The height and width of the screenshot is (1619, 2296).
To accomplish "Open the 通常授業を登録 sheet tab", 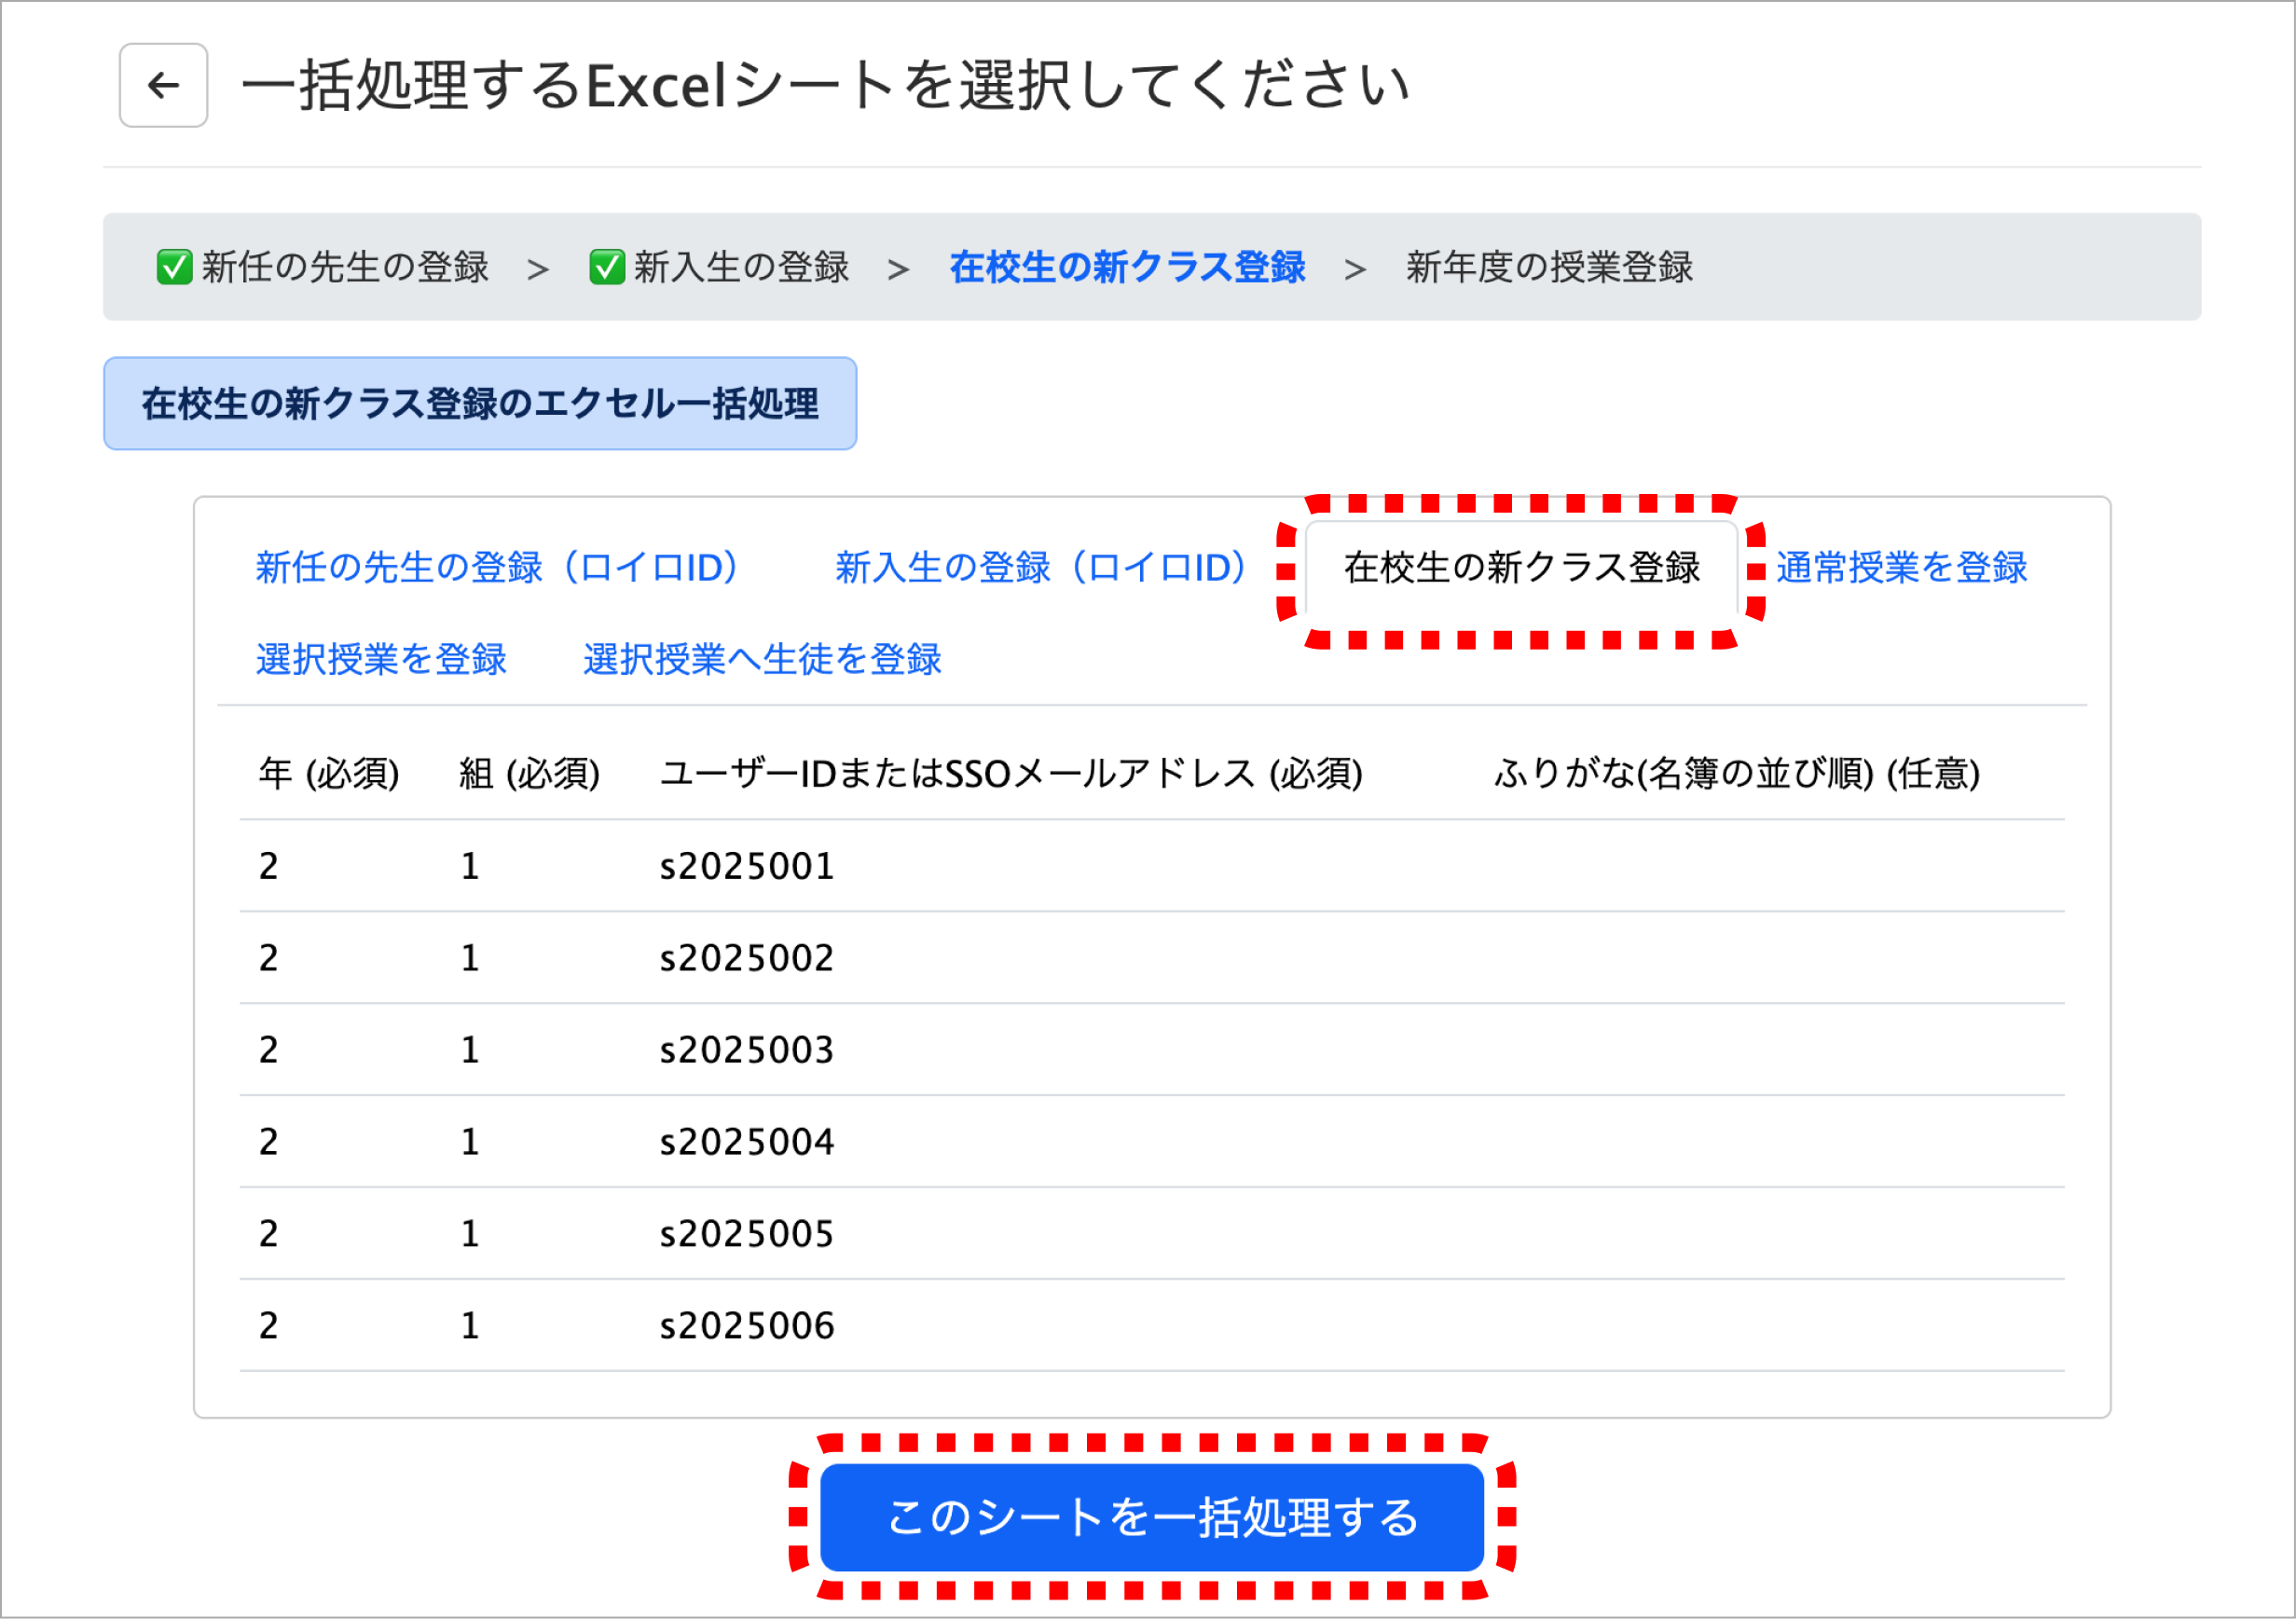I will tap(1900, 567).
